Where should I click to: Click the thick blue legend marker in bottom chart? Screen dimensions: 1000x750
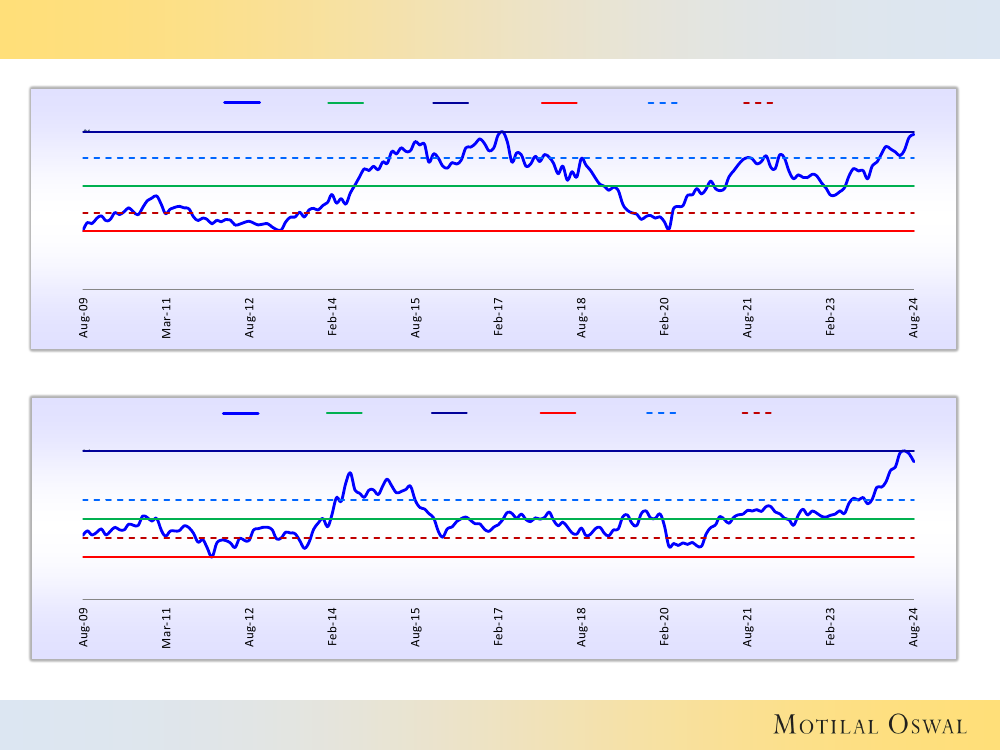(241, 412)
